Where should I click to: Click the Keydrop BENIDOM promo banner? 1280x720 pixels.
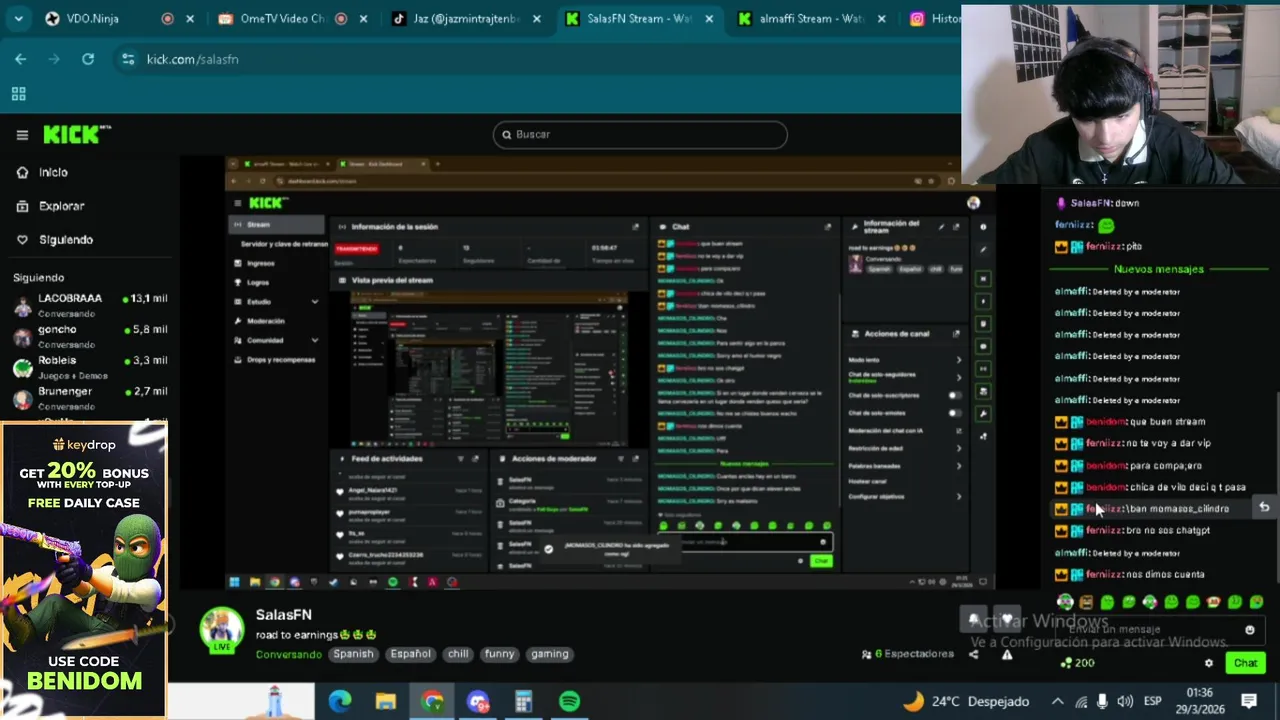[x=84, y=569]
